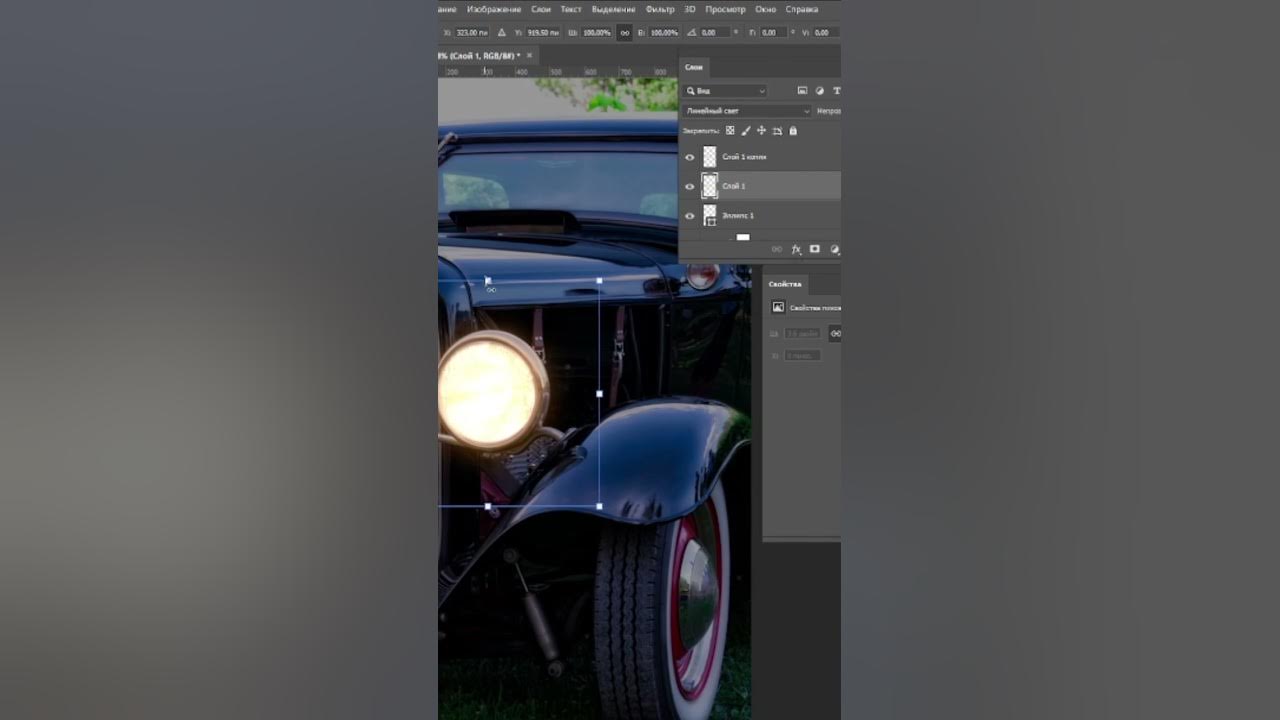Open the Просмотр menu
Image resolution: width=1280 pixels, height=720 pixels.
coord(725,9)
